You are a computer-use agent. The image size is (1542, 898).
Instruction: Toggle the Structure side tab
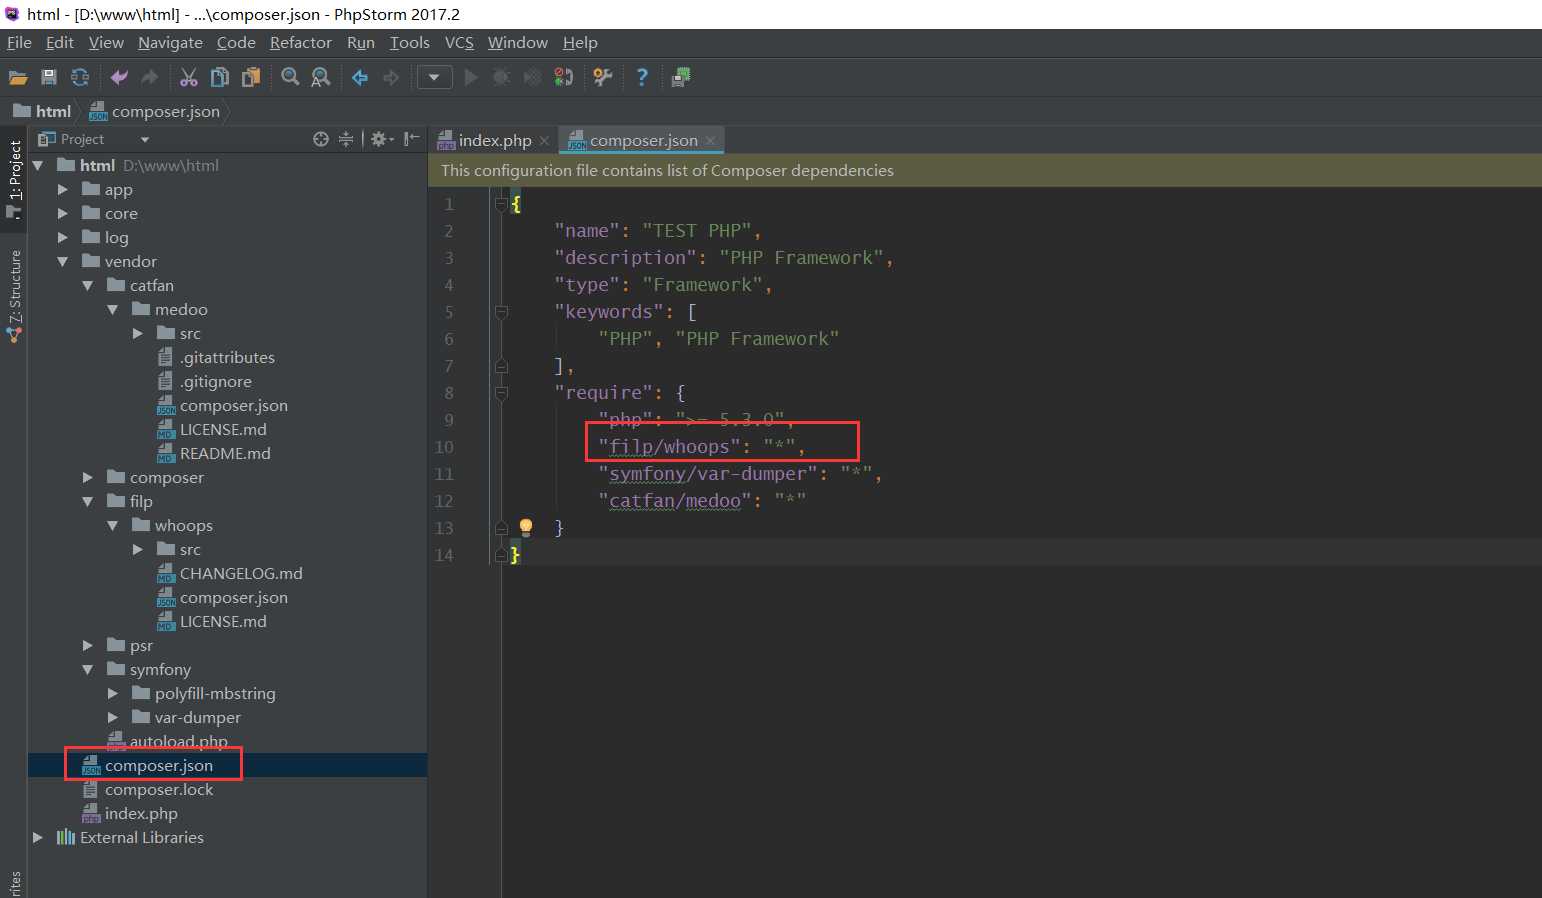(14, 295)
